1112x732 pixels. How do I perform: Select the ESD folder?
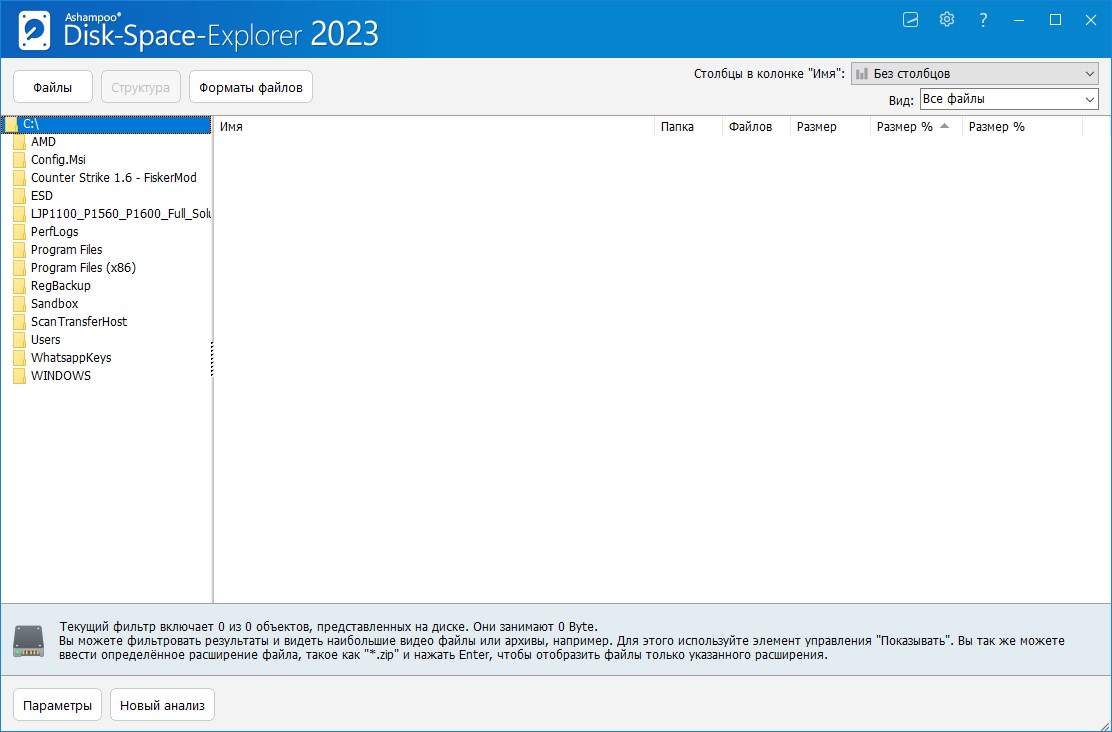pos(42,196)
